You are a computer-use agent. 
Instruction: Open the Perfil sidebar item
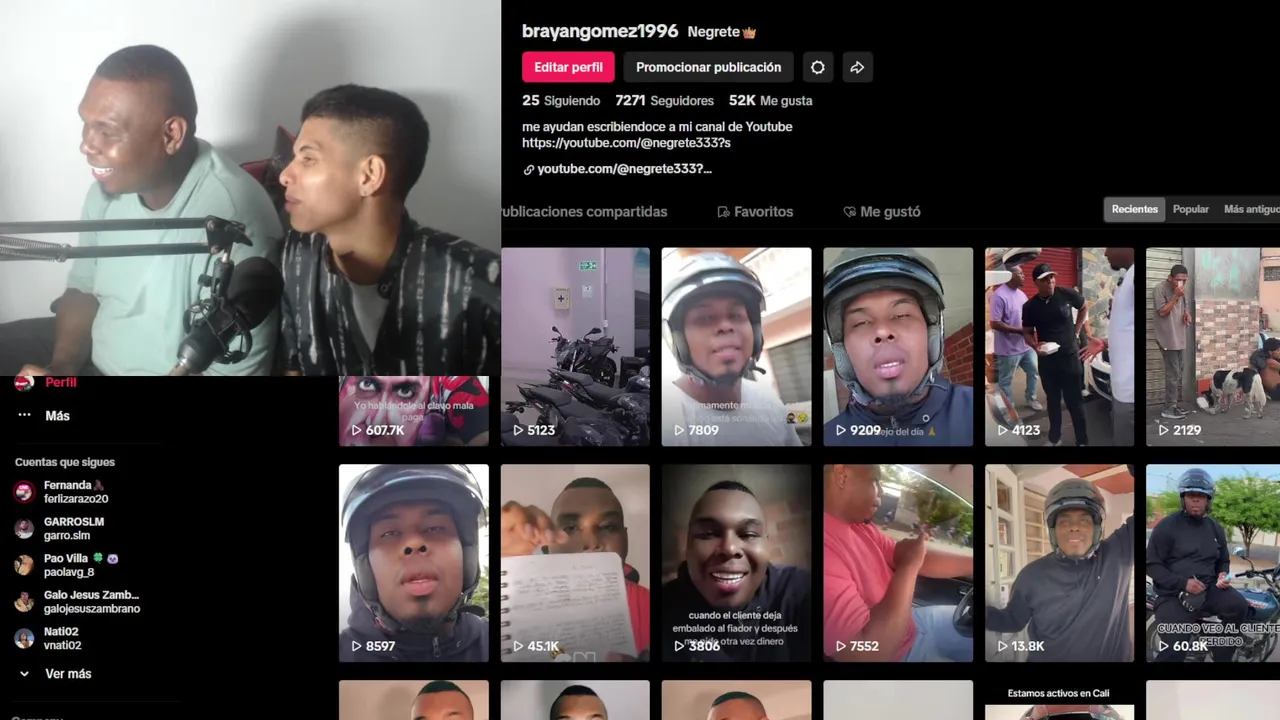[x=60, y=382]
